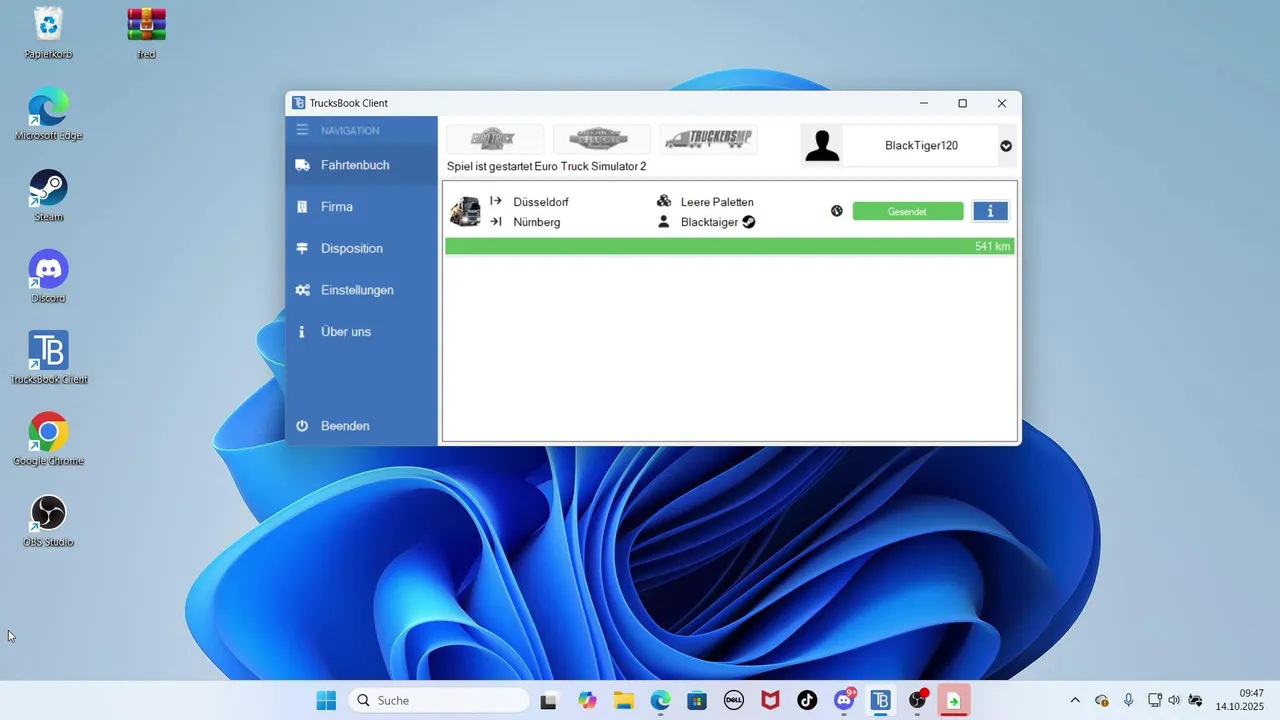The height and width of the screenshot is (720, 1280).
Task: Click the cargo boxes icon beside Leere Paletten
Action: [x=664, y=201]
